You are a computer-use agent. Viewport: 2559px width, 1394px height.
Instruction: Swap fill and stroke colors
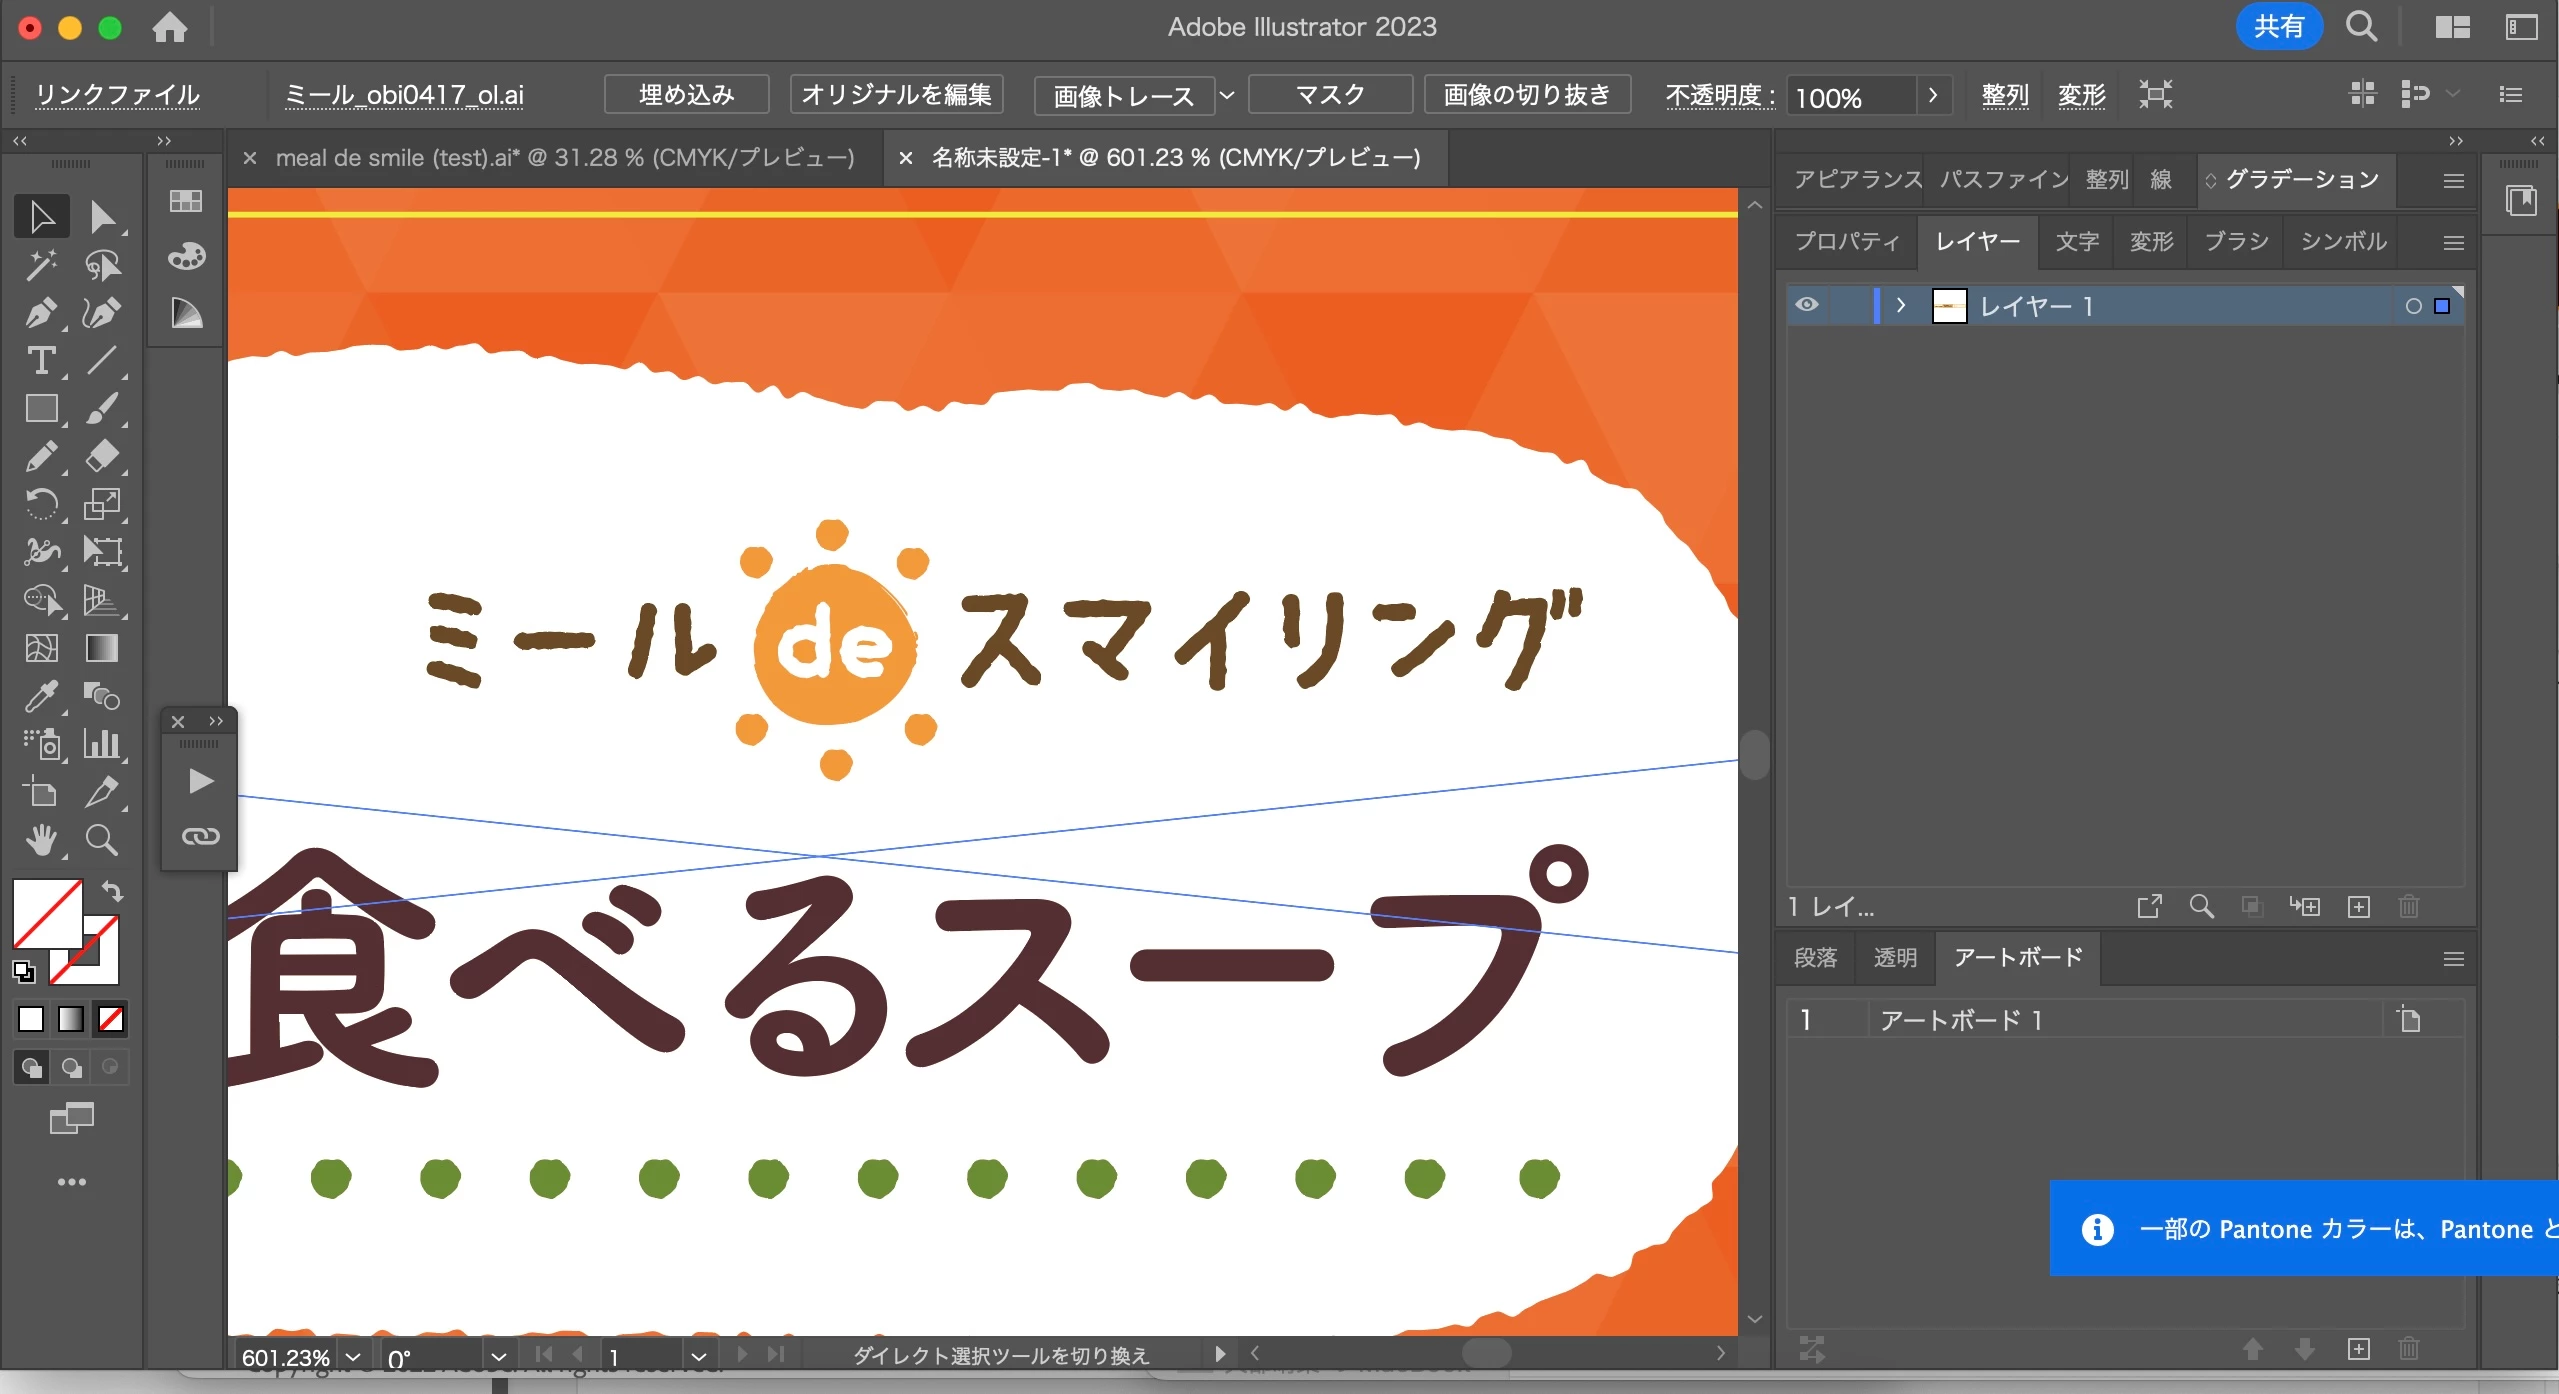[112, 890]
